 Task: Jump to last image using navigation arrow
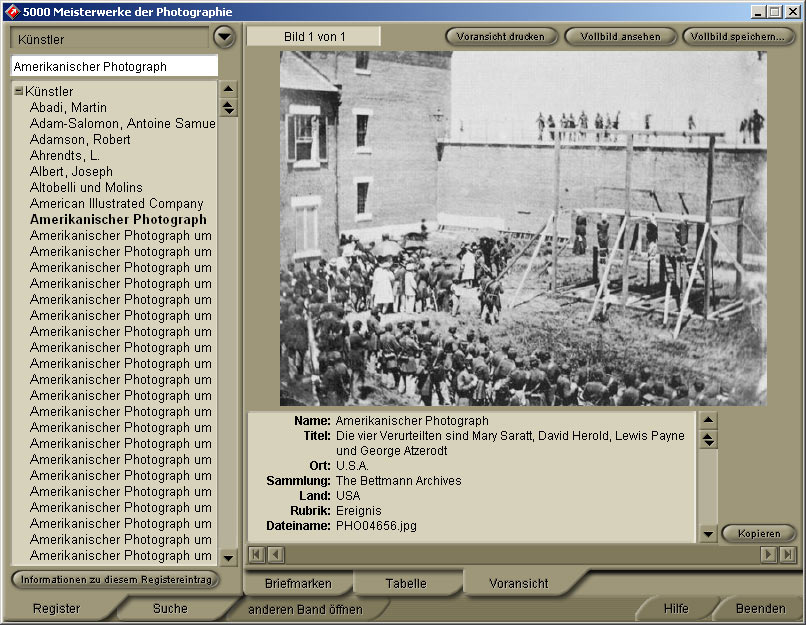787,554
